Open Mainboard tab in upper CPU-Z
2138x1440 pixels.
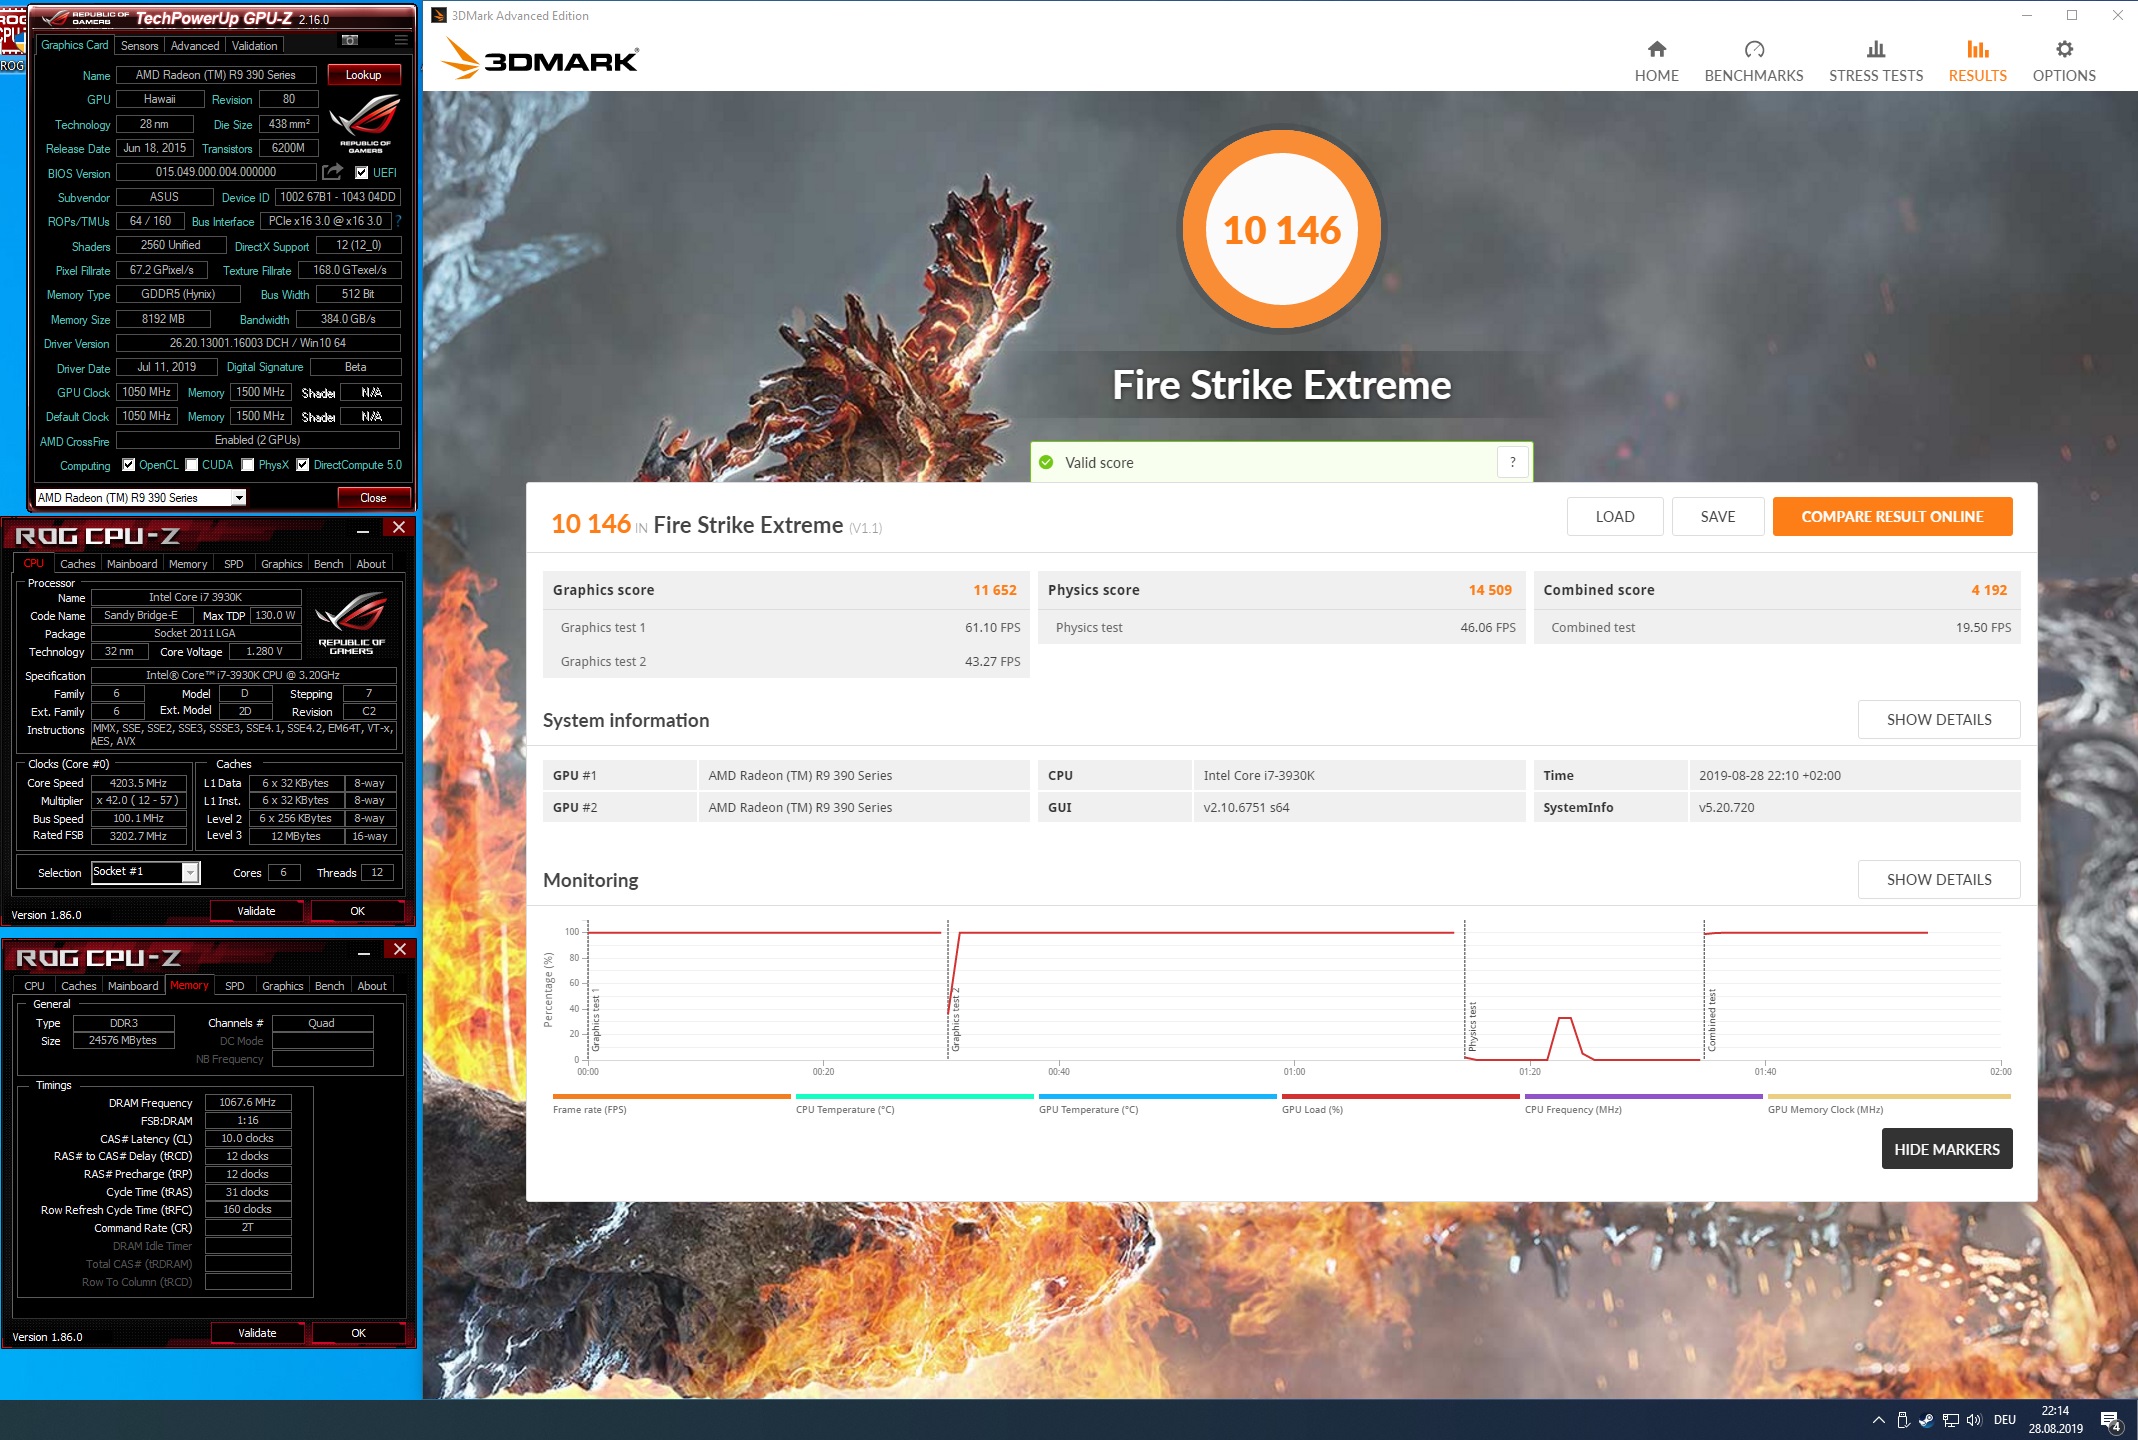132,564
